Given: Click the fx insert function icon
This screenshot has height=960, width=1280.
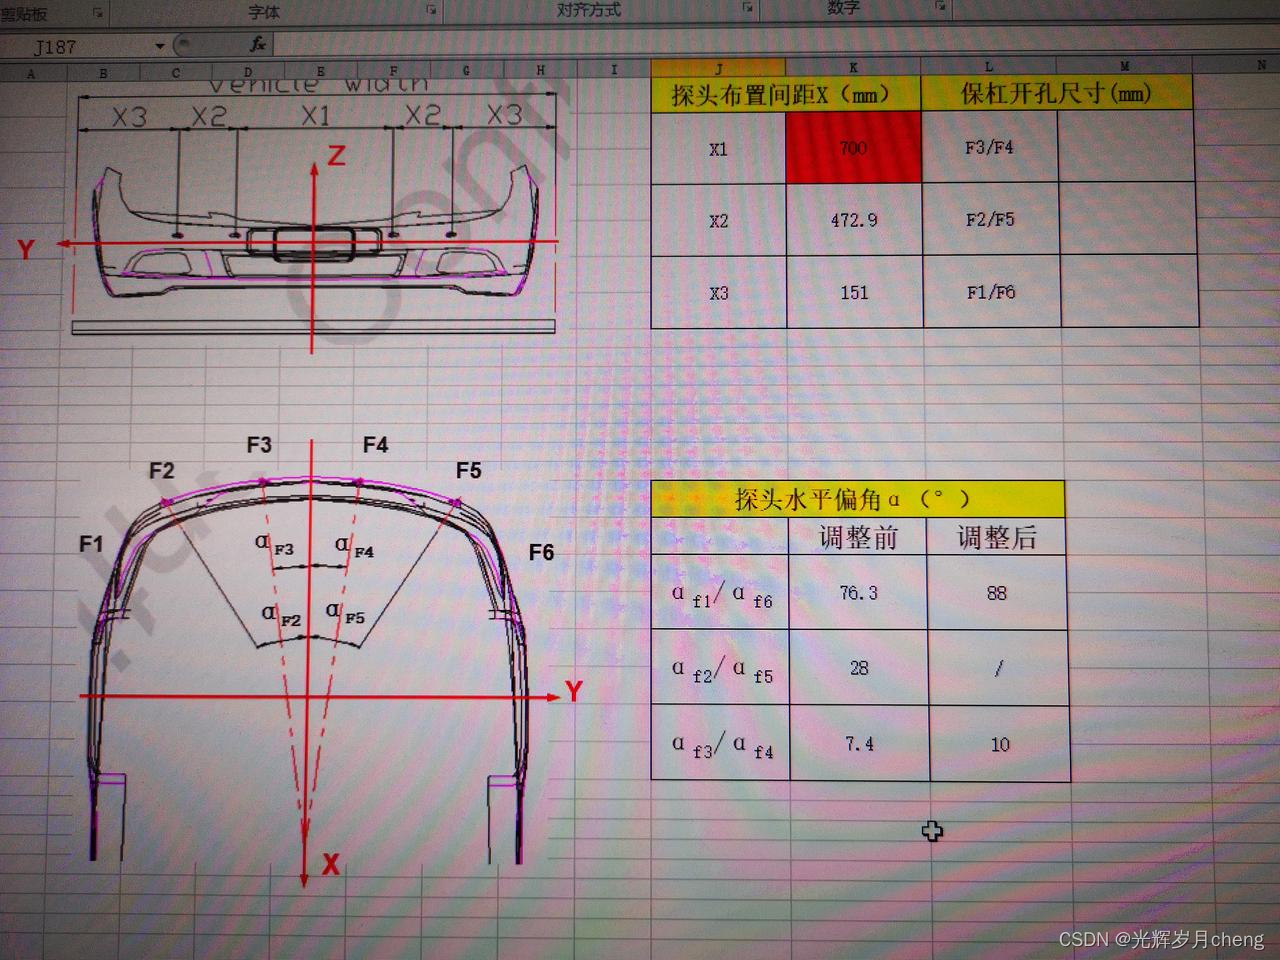Looking at the screenshot, I should coord(258,44).
